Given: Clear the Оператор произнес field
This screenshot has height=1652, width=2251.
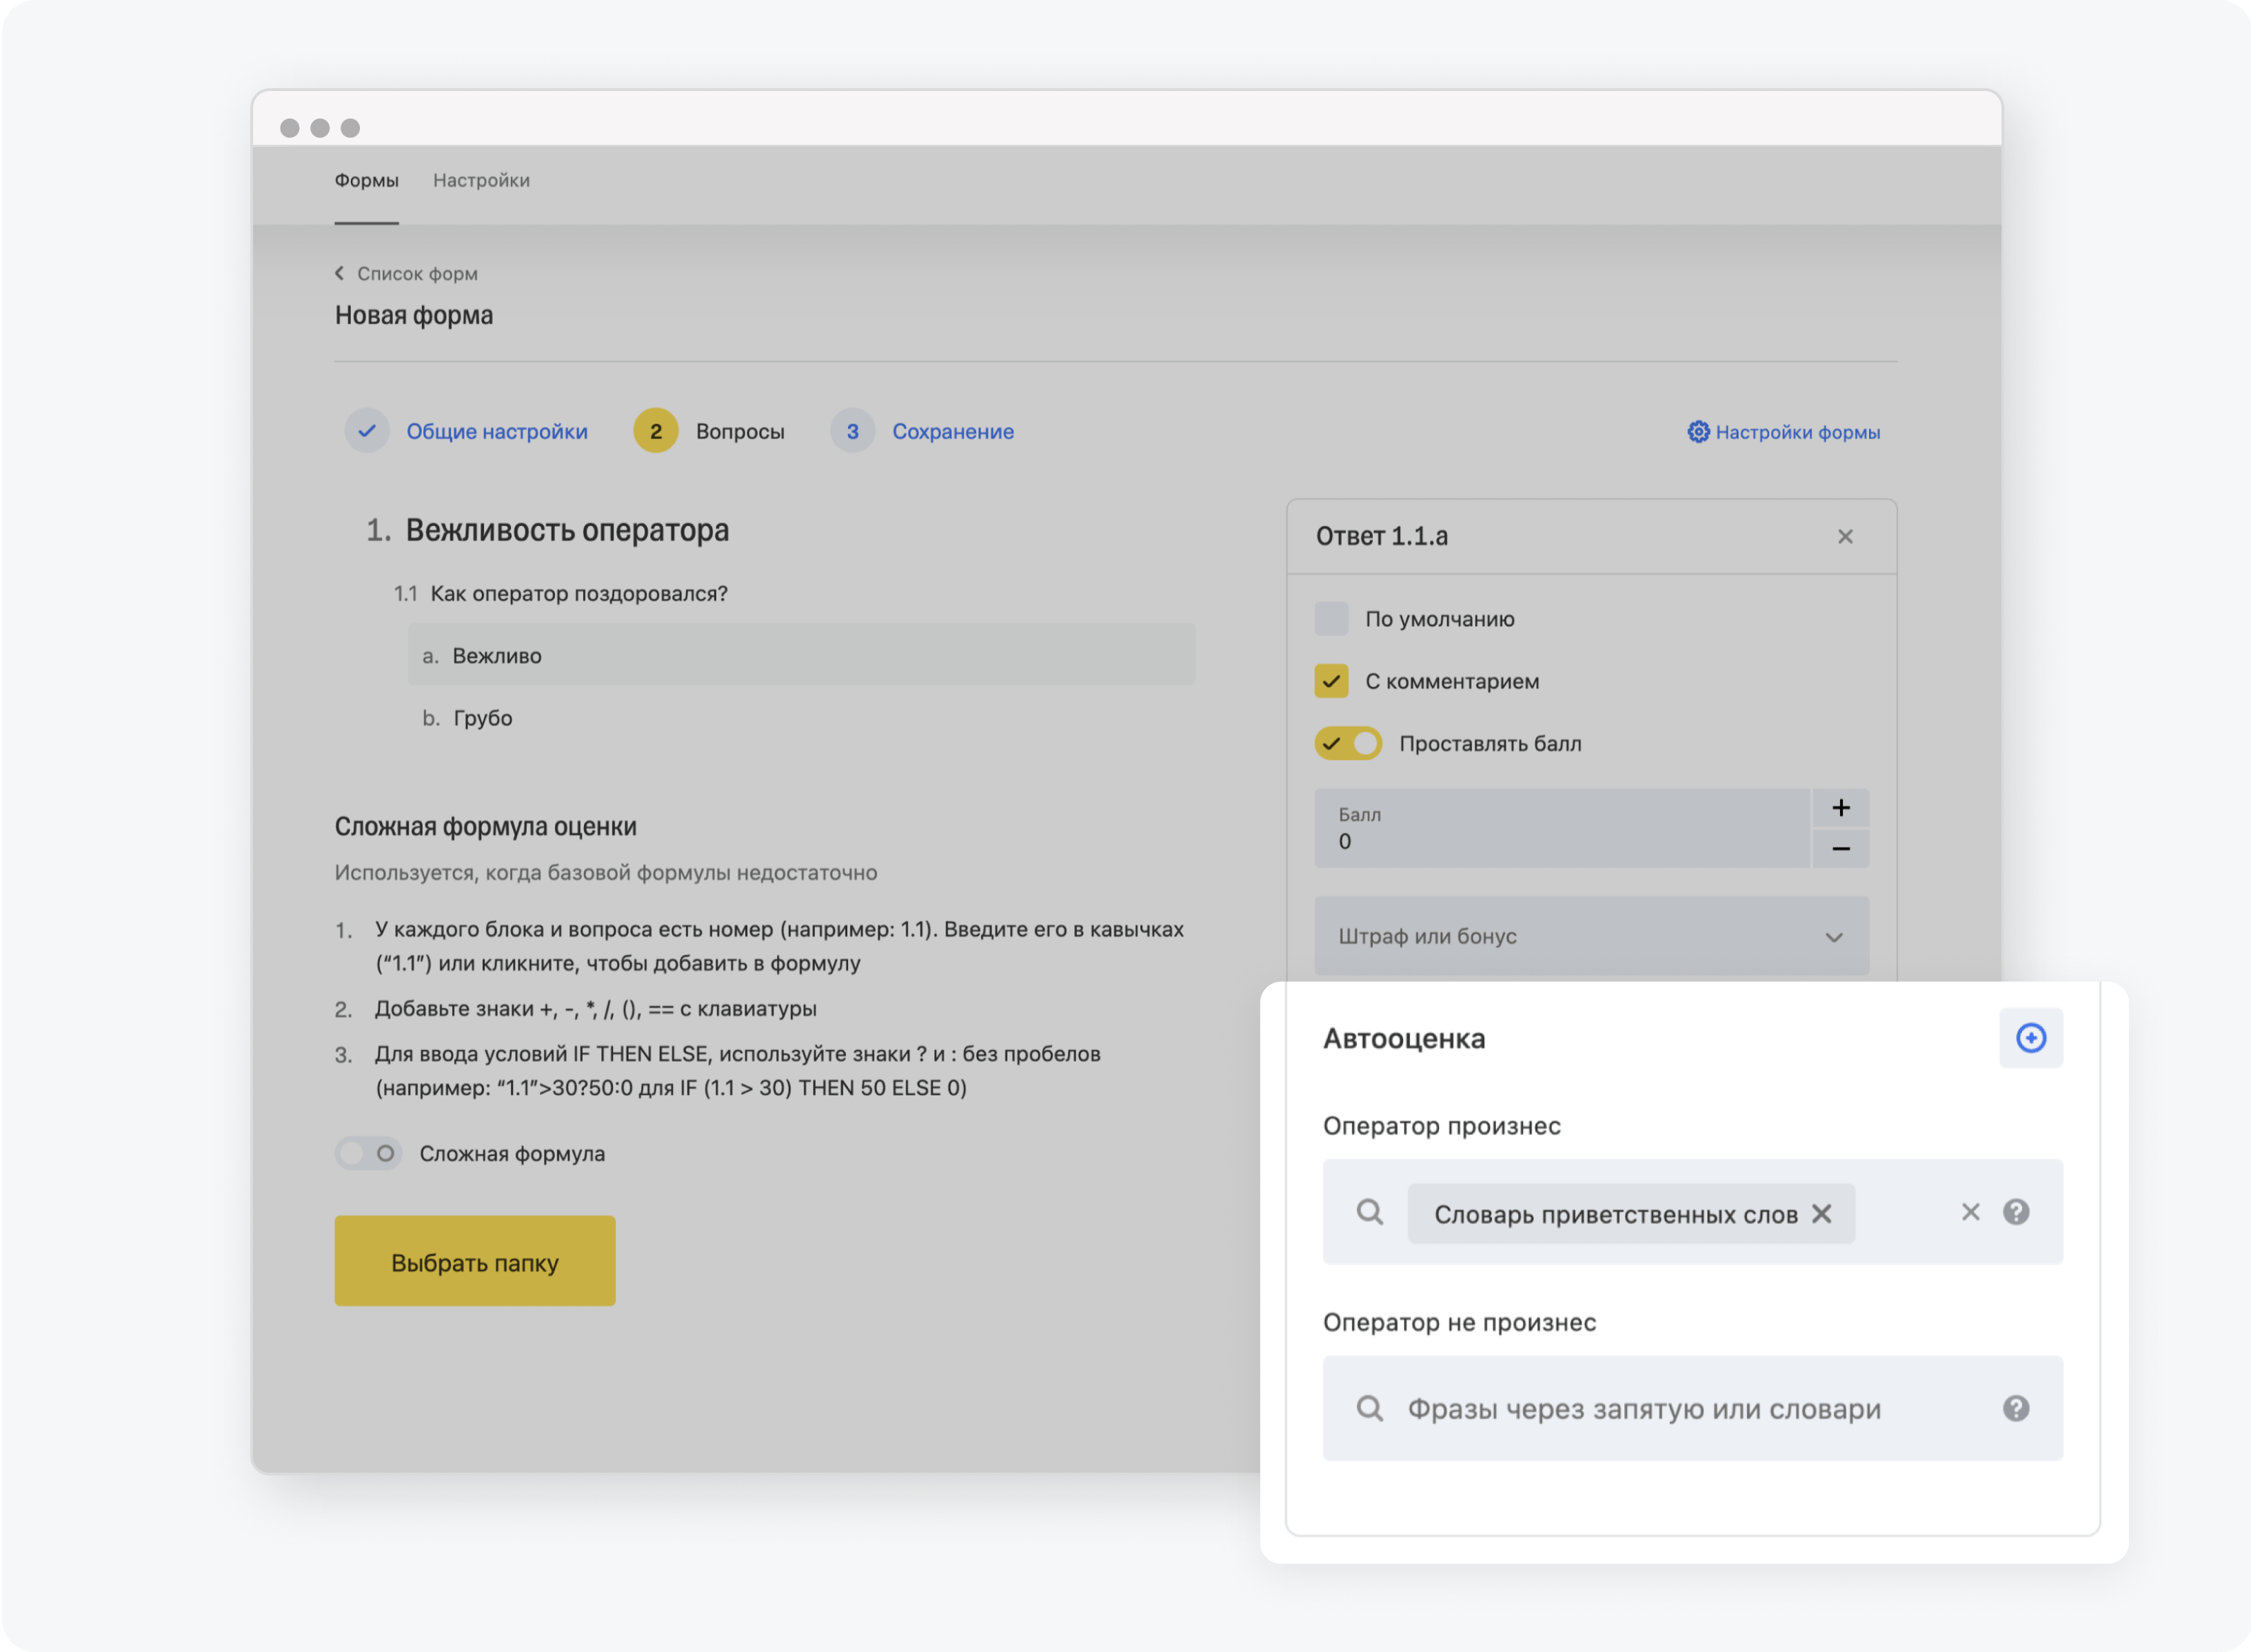Looking at the screenshot, I should (1970, 1212).
